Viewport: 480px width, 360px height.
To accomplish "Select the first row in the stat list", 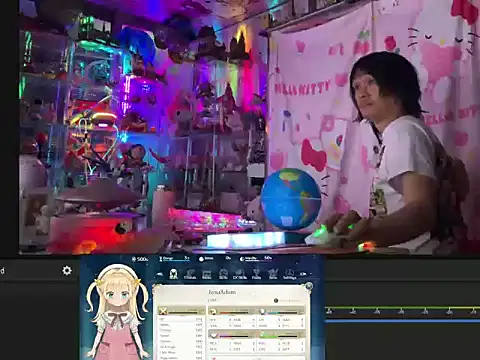I will pos(181,319).
